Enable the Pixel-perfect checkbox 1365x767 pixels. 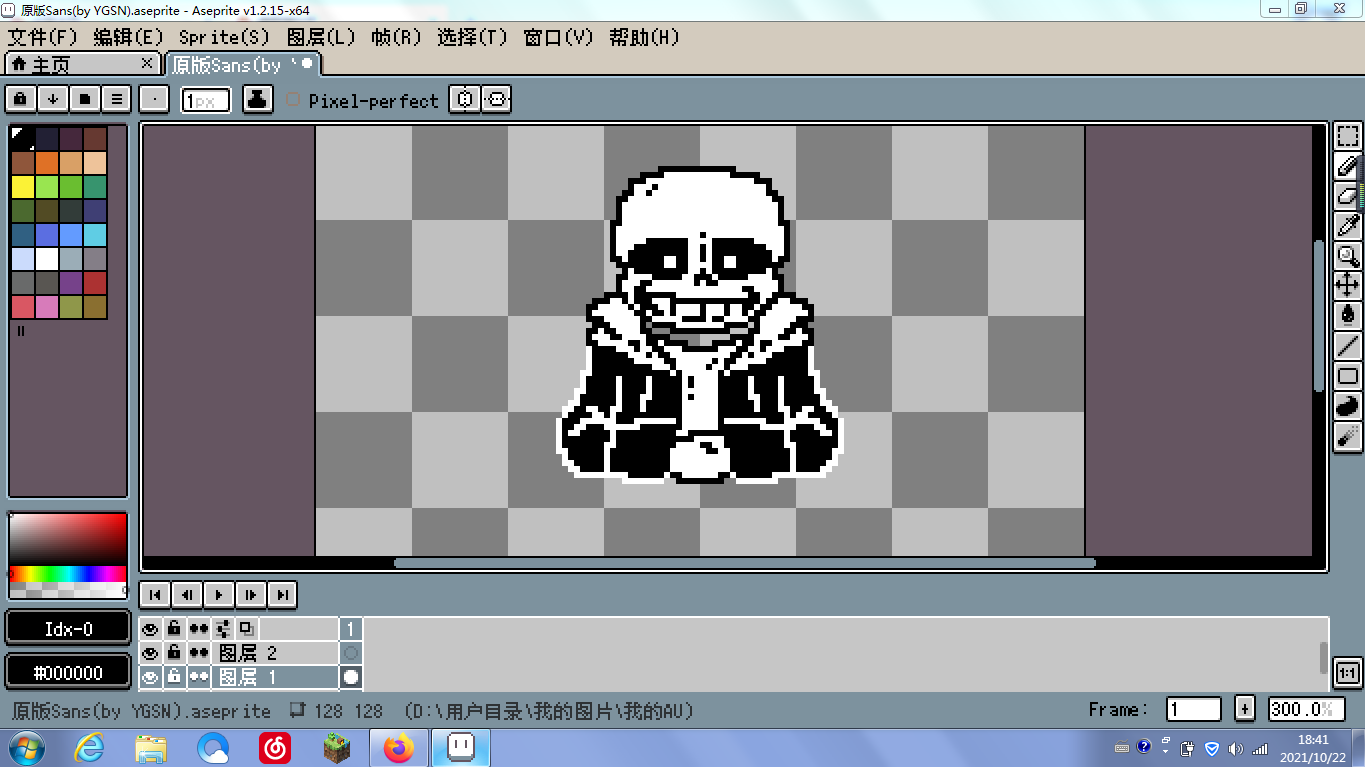click(x=293, y=100)
